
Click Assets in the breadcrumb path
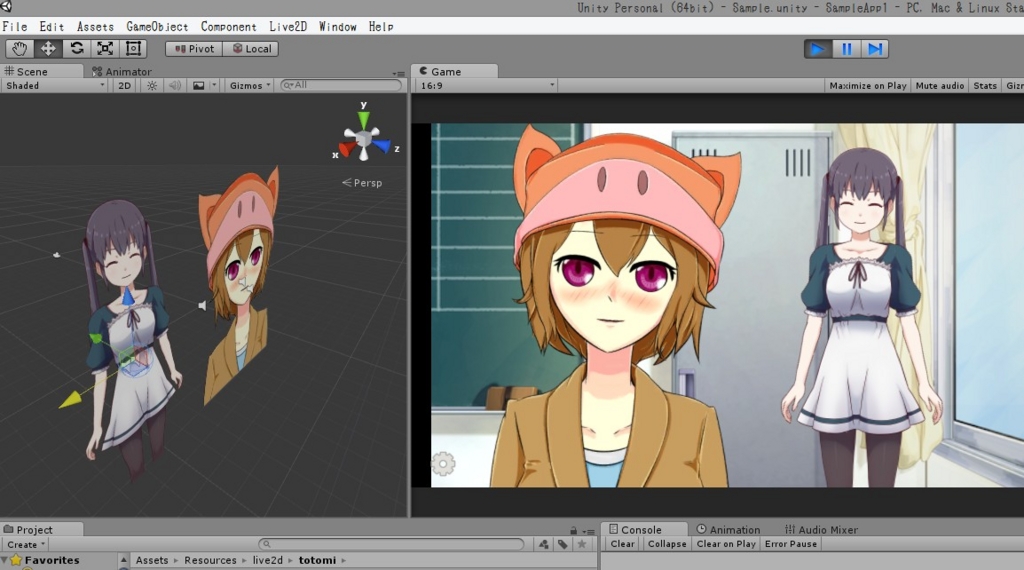[152, 560]
